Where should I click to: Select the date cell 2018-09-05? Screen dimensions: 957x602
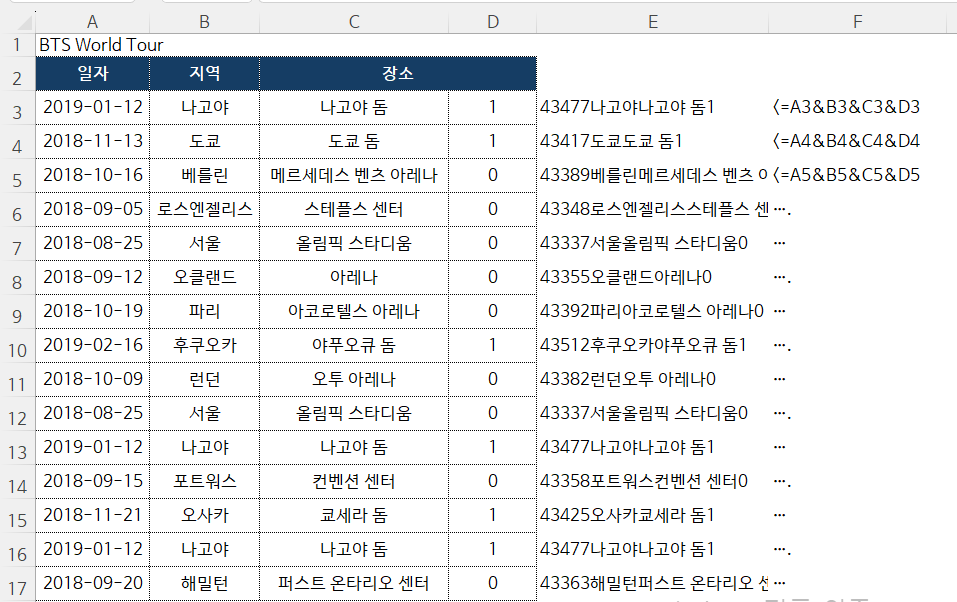coord(92,209)
